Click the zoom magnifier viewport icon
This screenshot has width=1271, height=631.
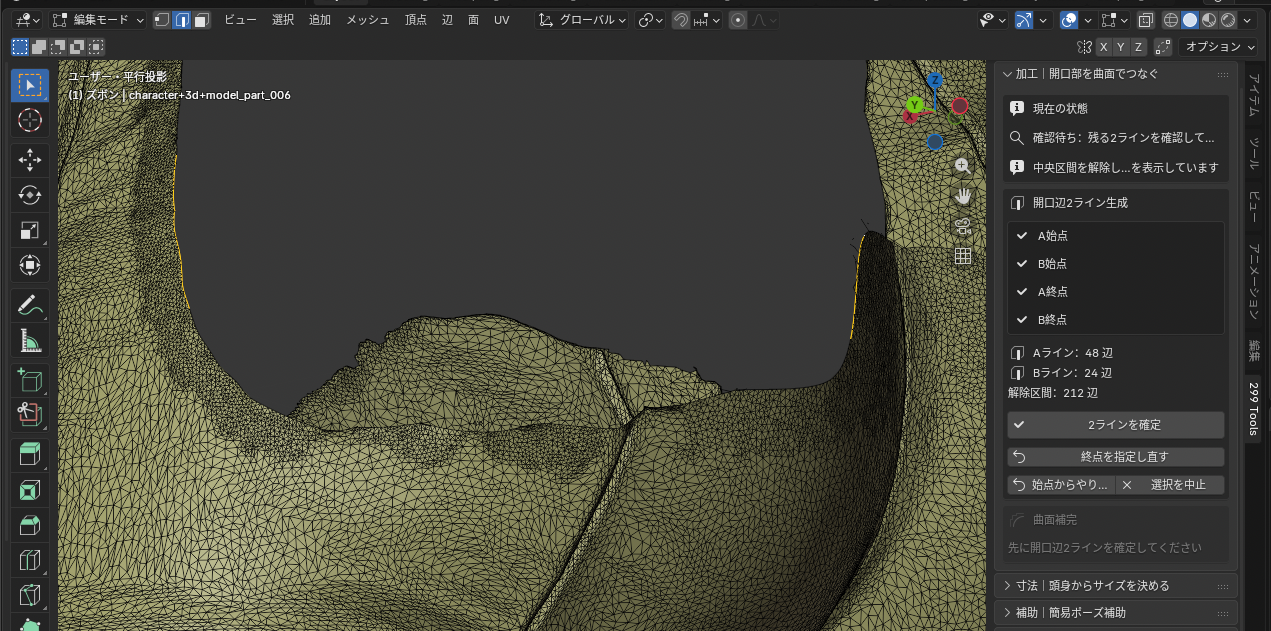point(963,166)
